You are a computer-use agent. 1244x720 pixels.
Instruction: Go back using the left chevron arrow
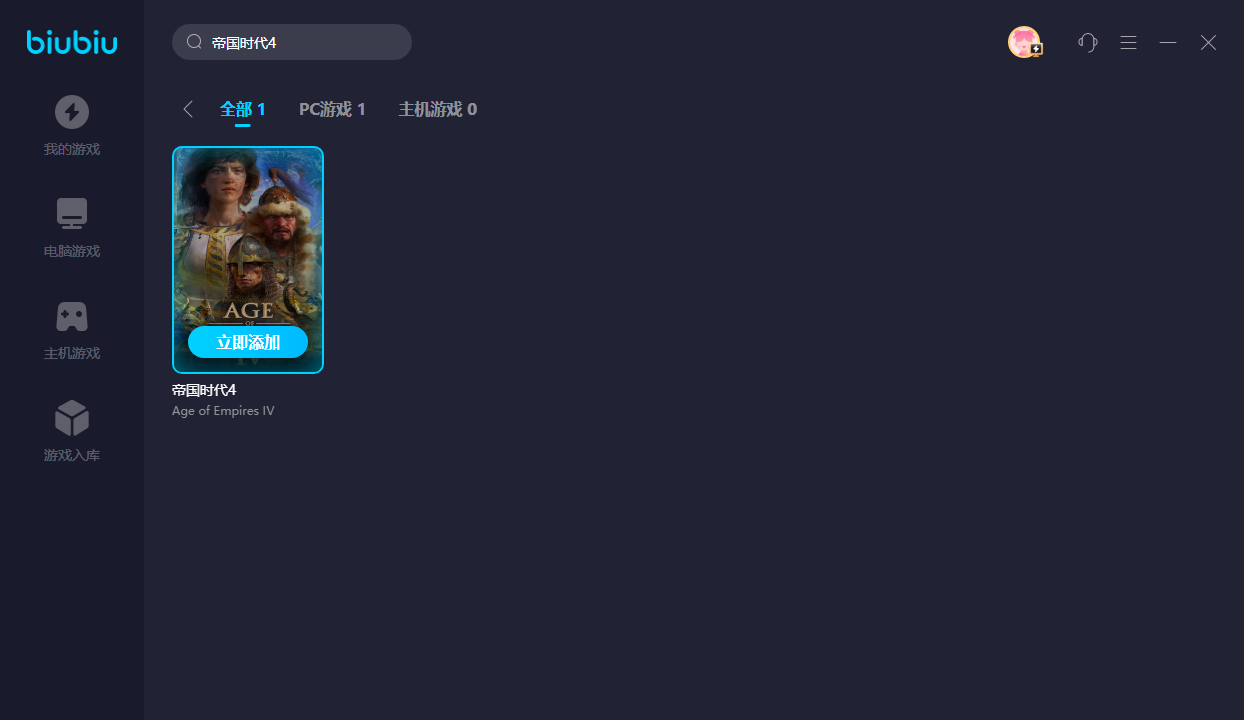point(188,109)
